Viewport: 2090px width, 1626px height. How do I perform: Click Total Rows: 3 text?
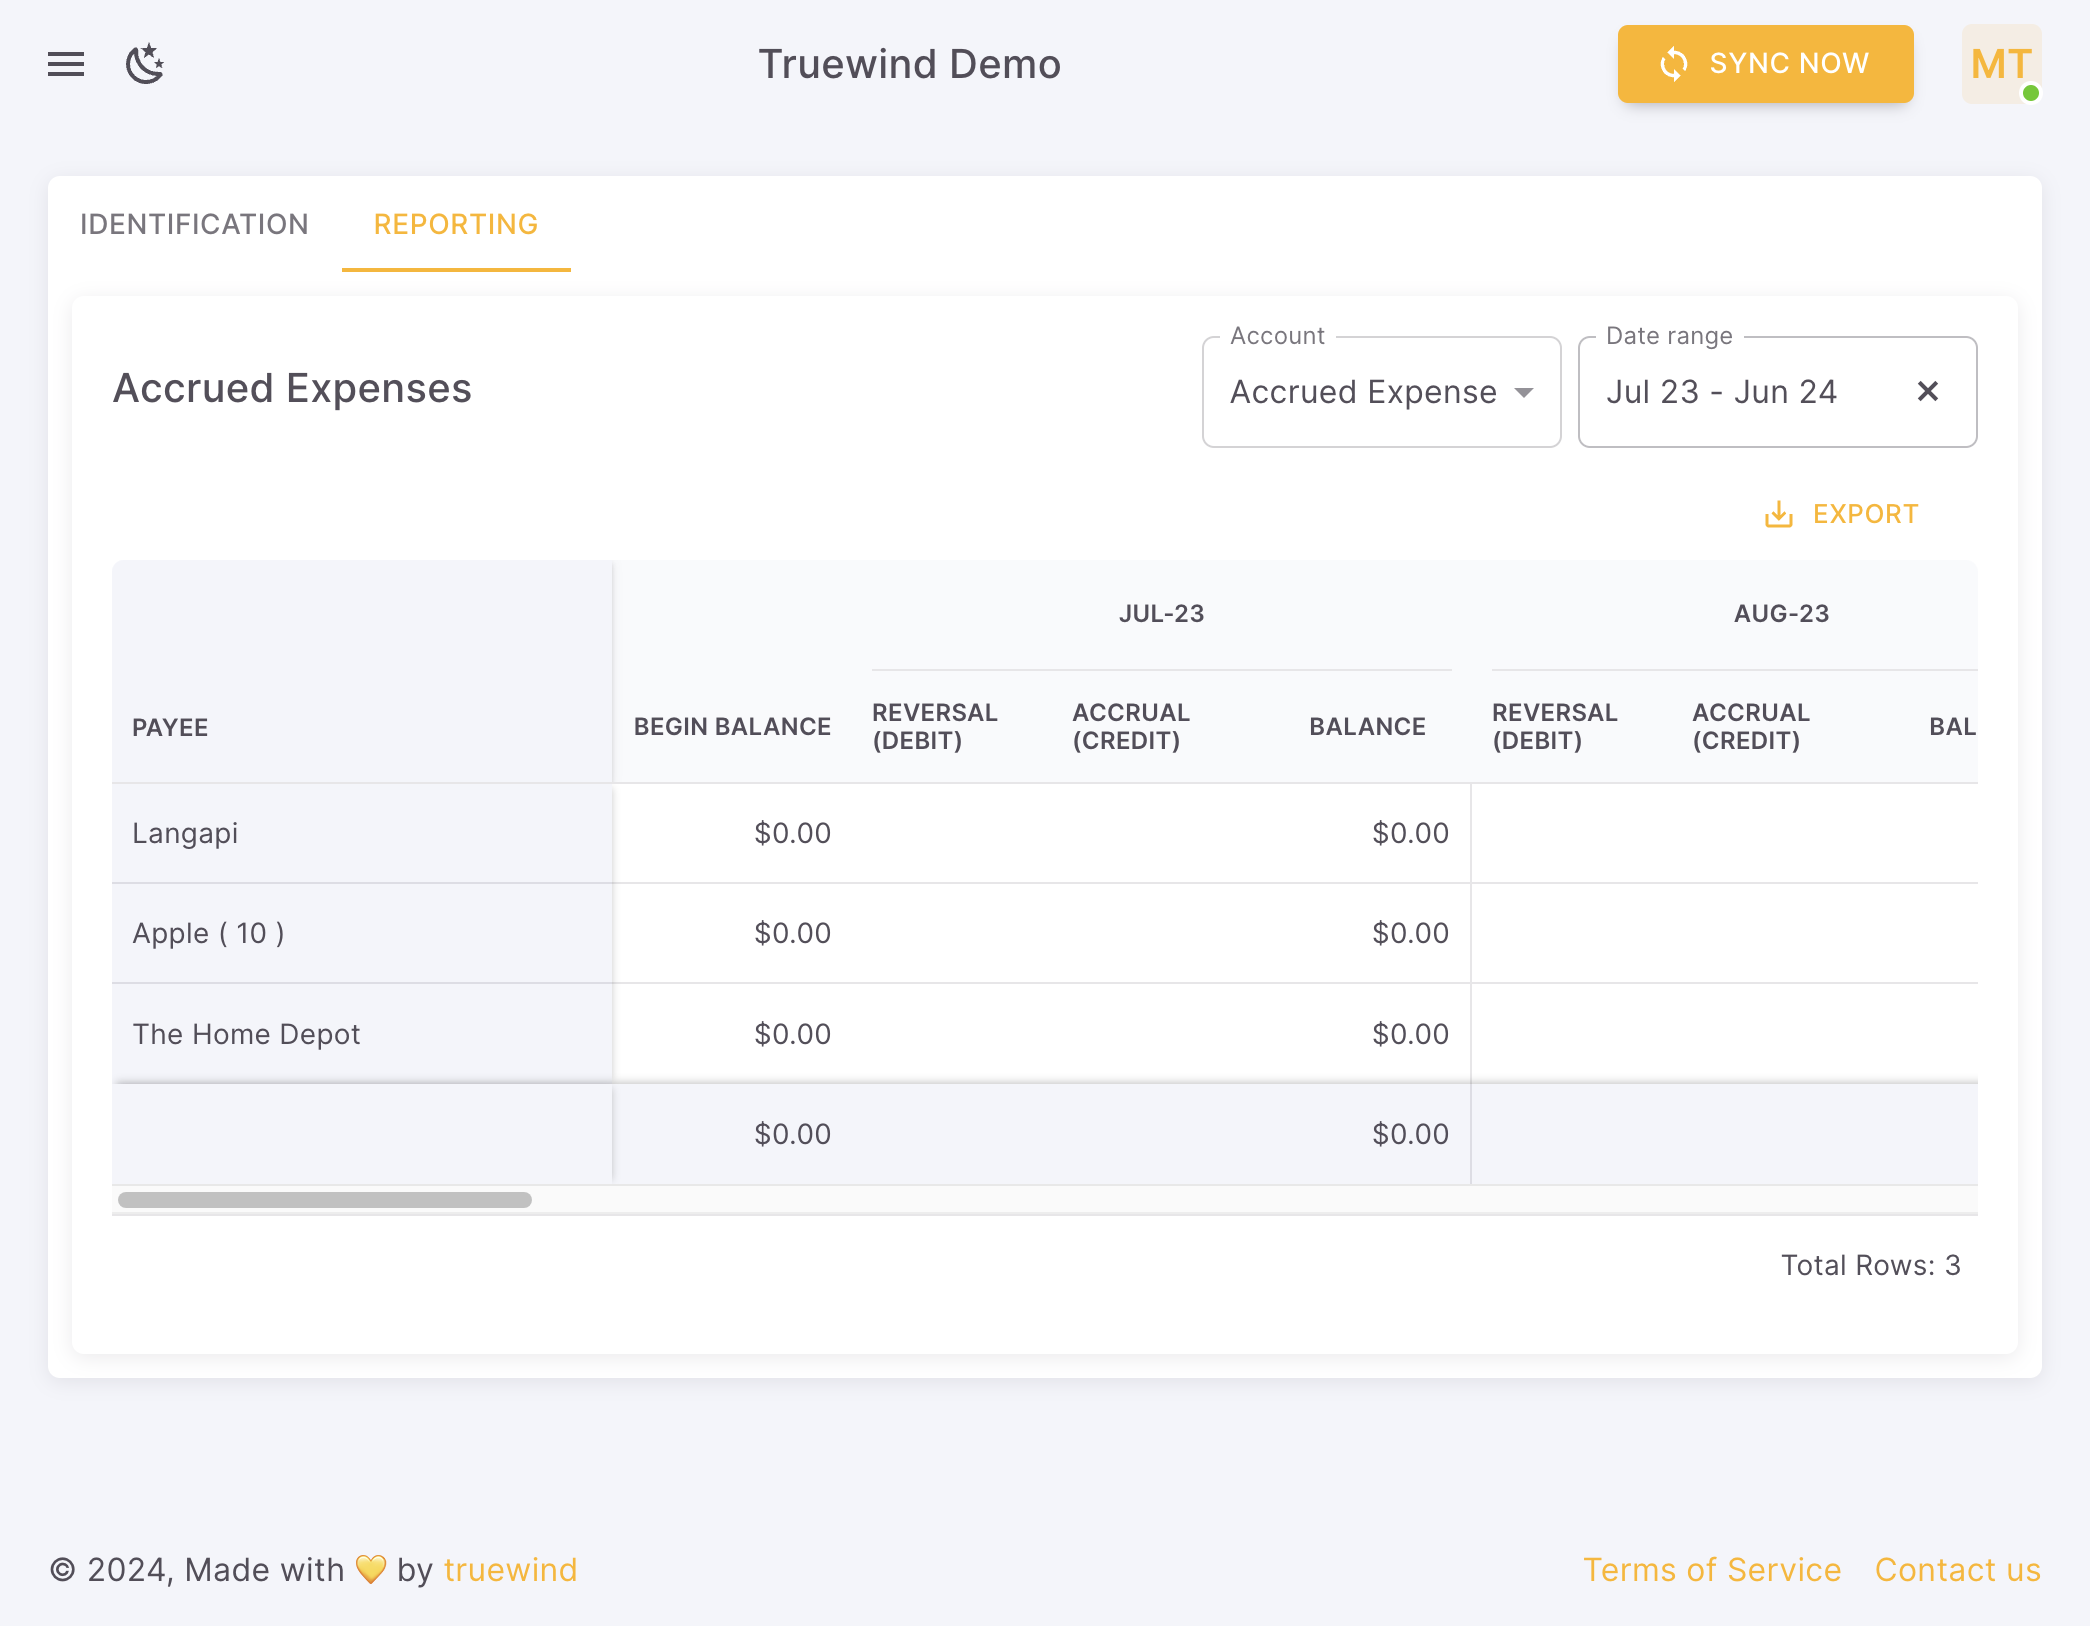click(1870, 1265)
